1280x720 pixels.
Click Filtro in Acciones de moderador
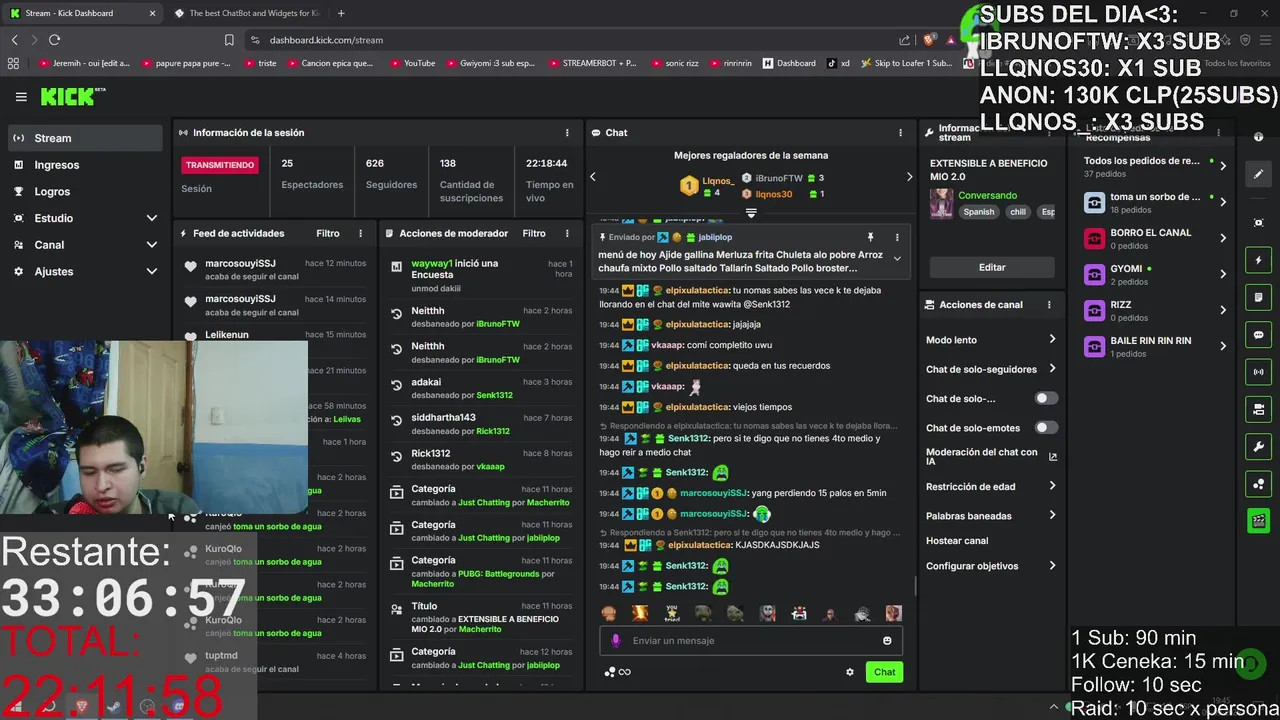(534, 233)
